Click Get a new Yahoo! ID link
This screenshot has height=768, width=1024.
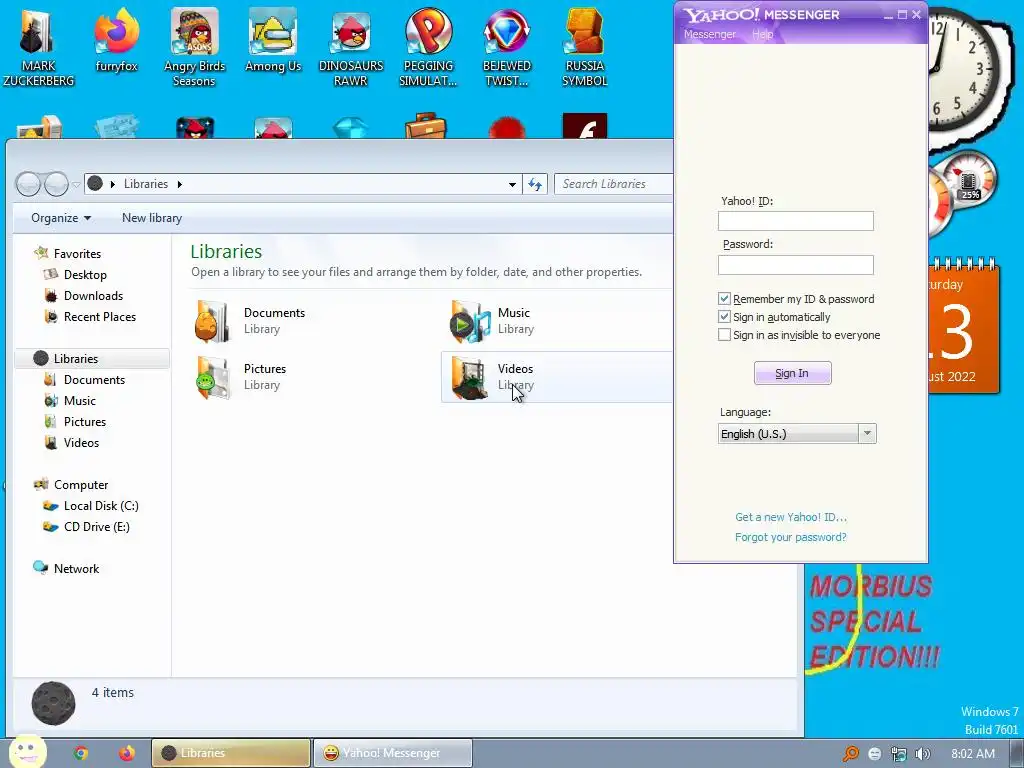(x=791, y=517)
